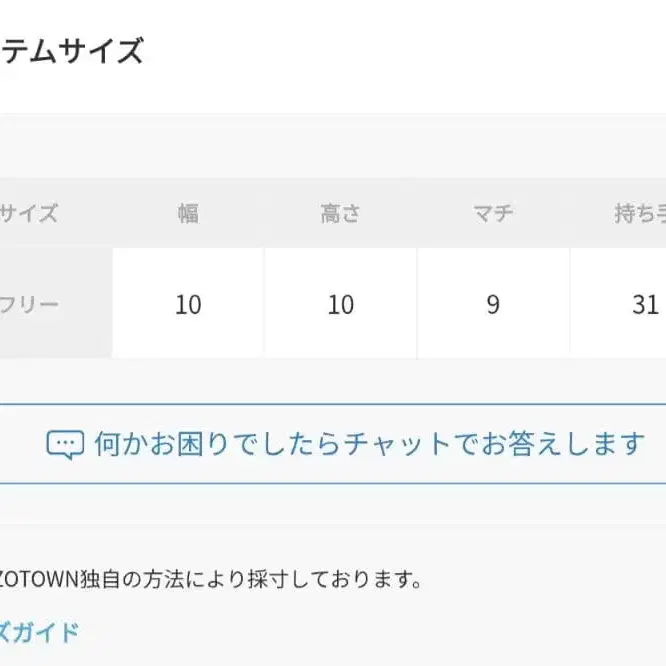Click the chat speech bubble icon

coord(66,445)
